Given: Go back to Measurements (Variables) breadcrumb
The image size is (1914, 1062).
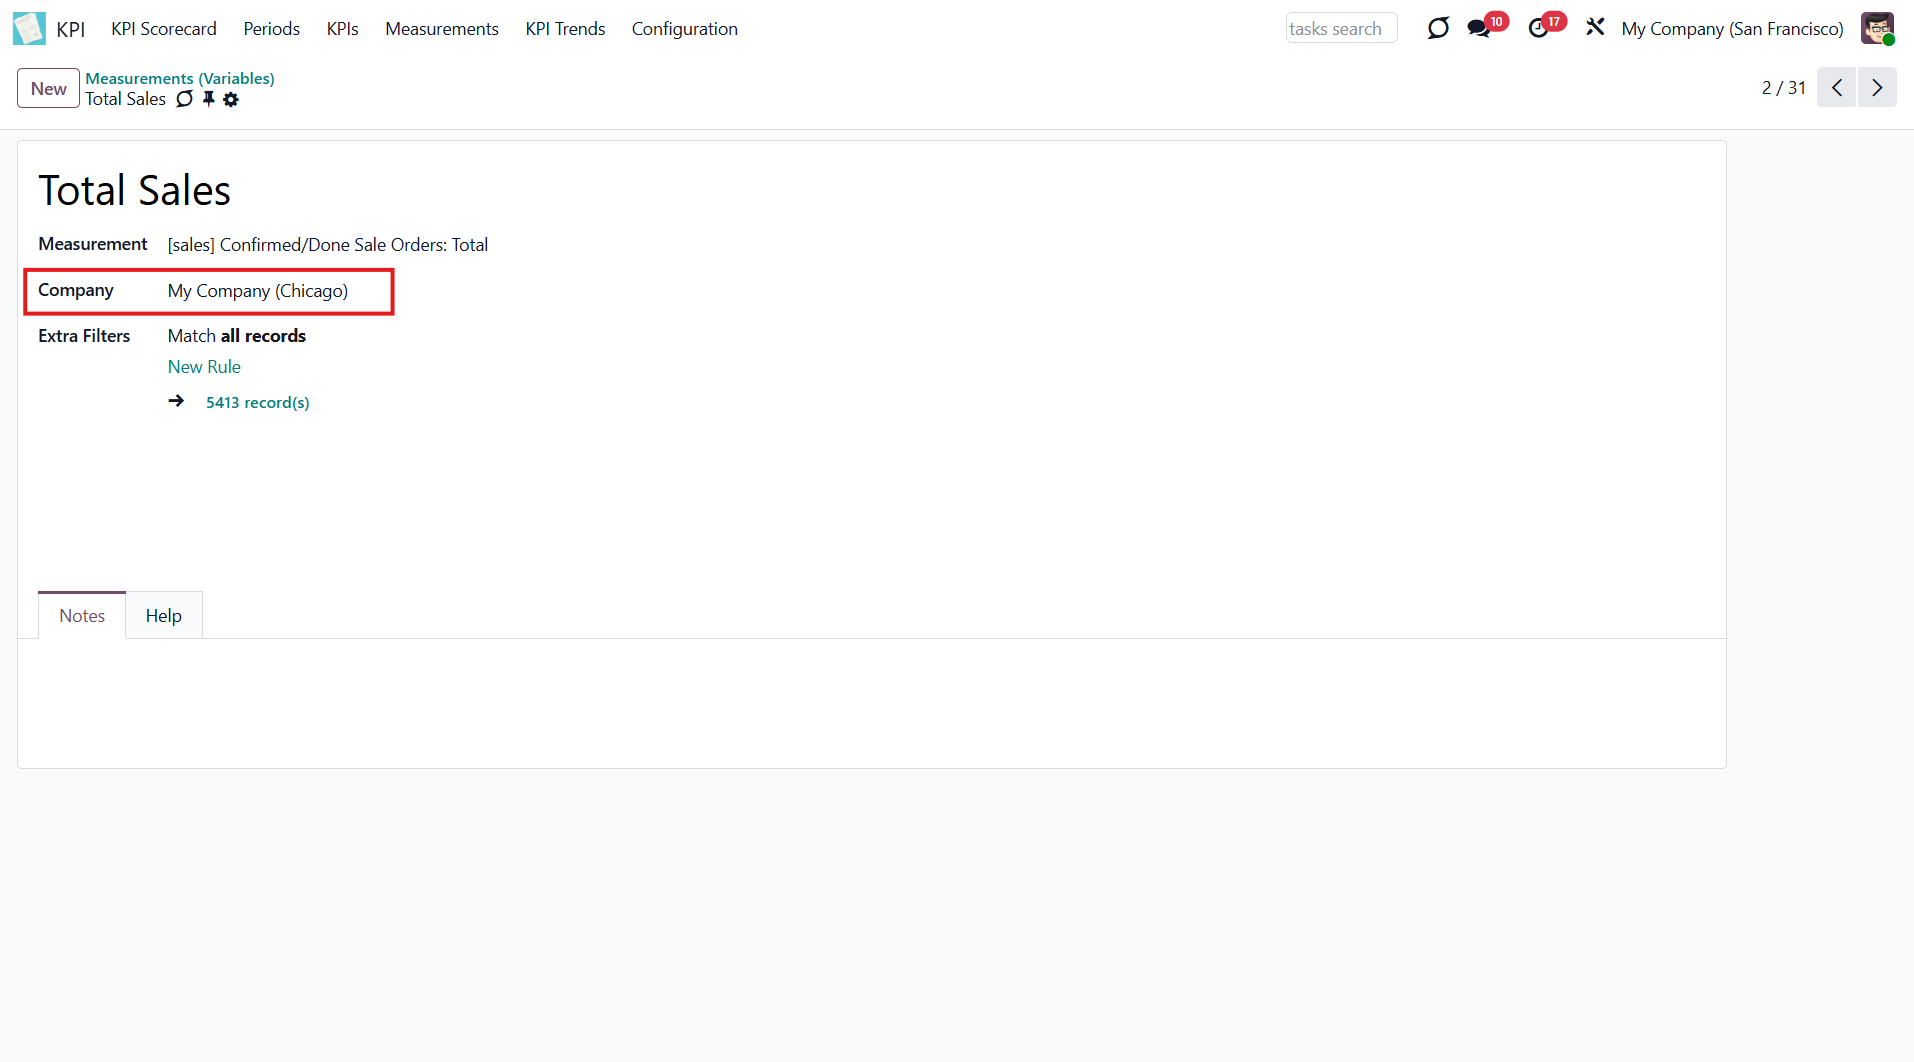Looking at the screenshot, I should [180, 78].
